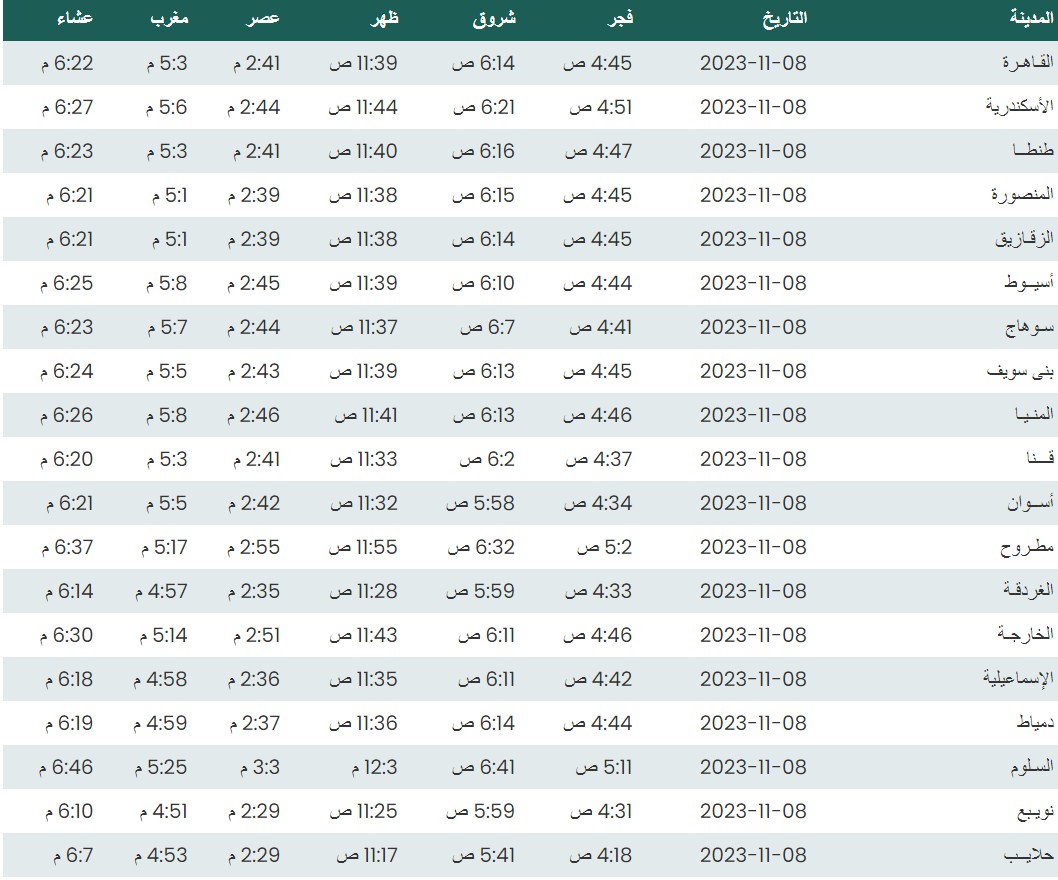Screen dimensions: 1058x880
Task: Click the الخارجة Asr time 2:51 م
Action: tap(255, 635)
